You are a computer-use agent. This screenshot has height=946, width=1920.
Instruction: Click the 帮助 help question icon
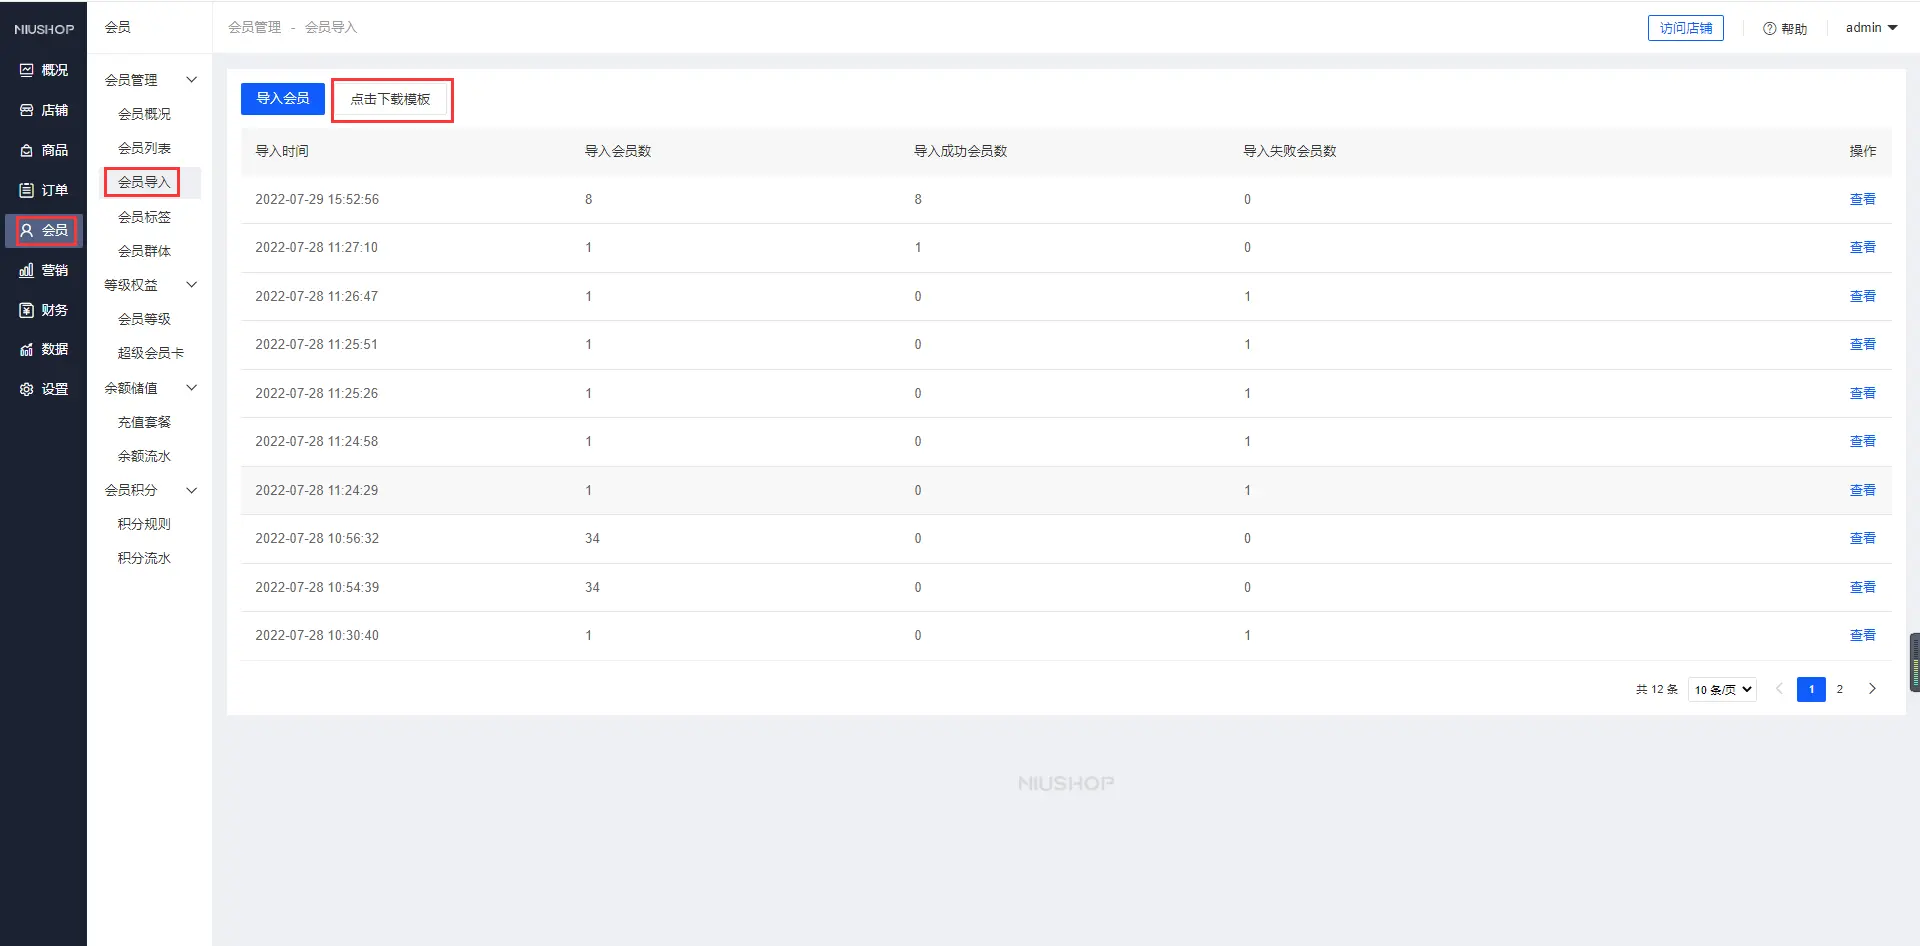tap(1769, 28)
